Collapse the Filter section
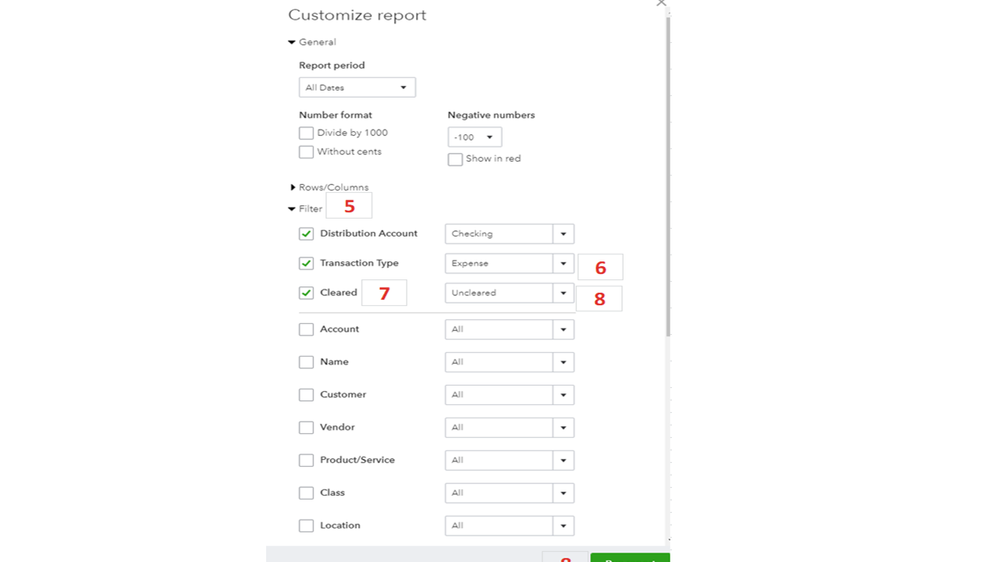Image resolution: width=999 pixels, height=562 pixels. pos(292,209)
